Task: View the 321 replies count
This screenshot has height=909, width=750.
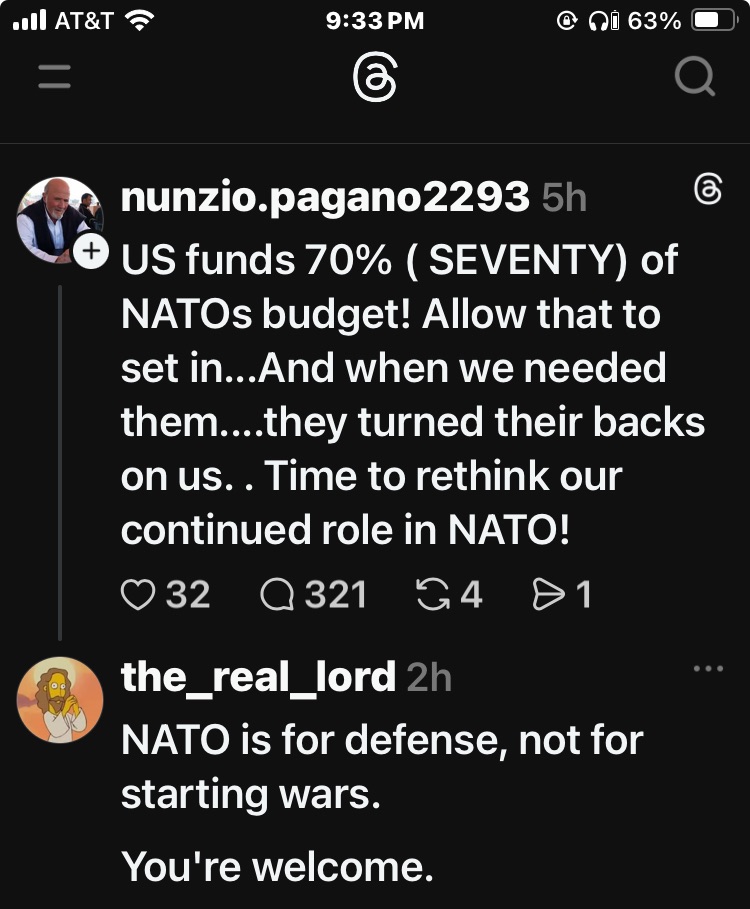Action: point(335,596)
